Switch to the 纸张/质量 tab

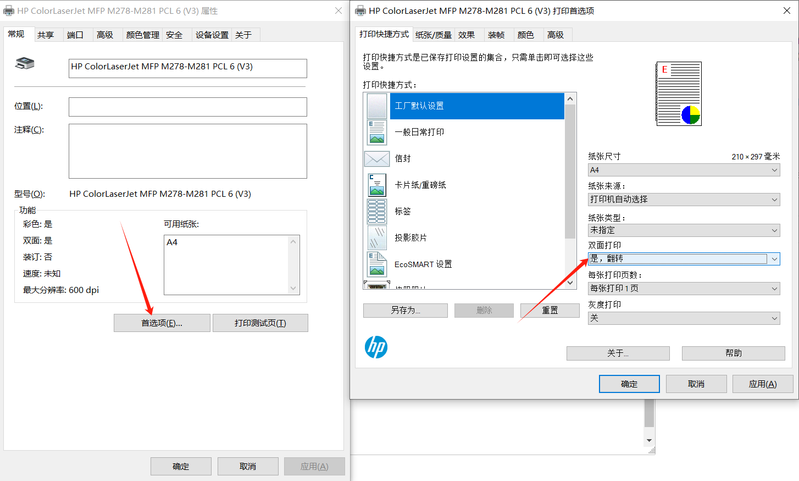tap(436, 34)
